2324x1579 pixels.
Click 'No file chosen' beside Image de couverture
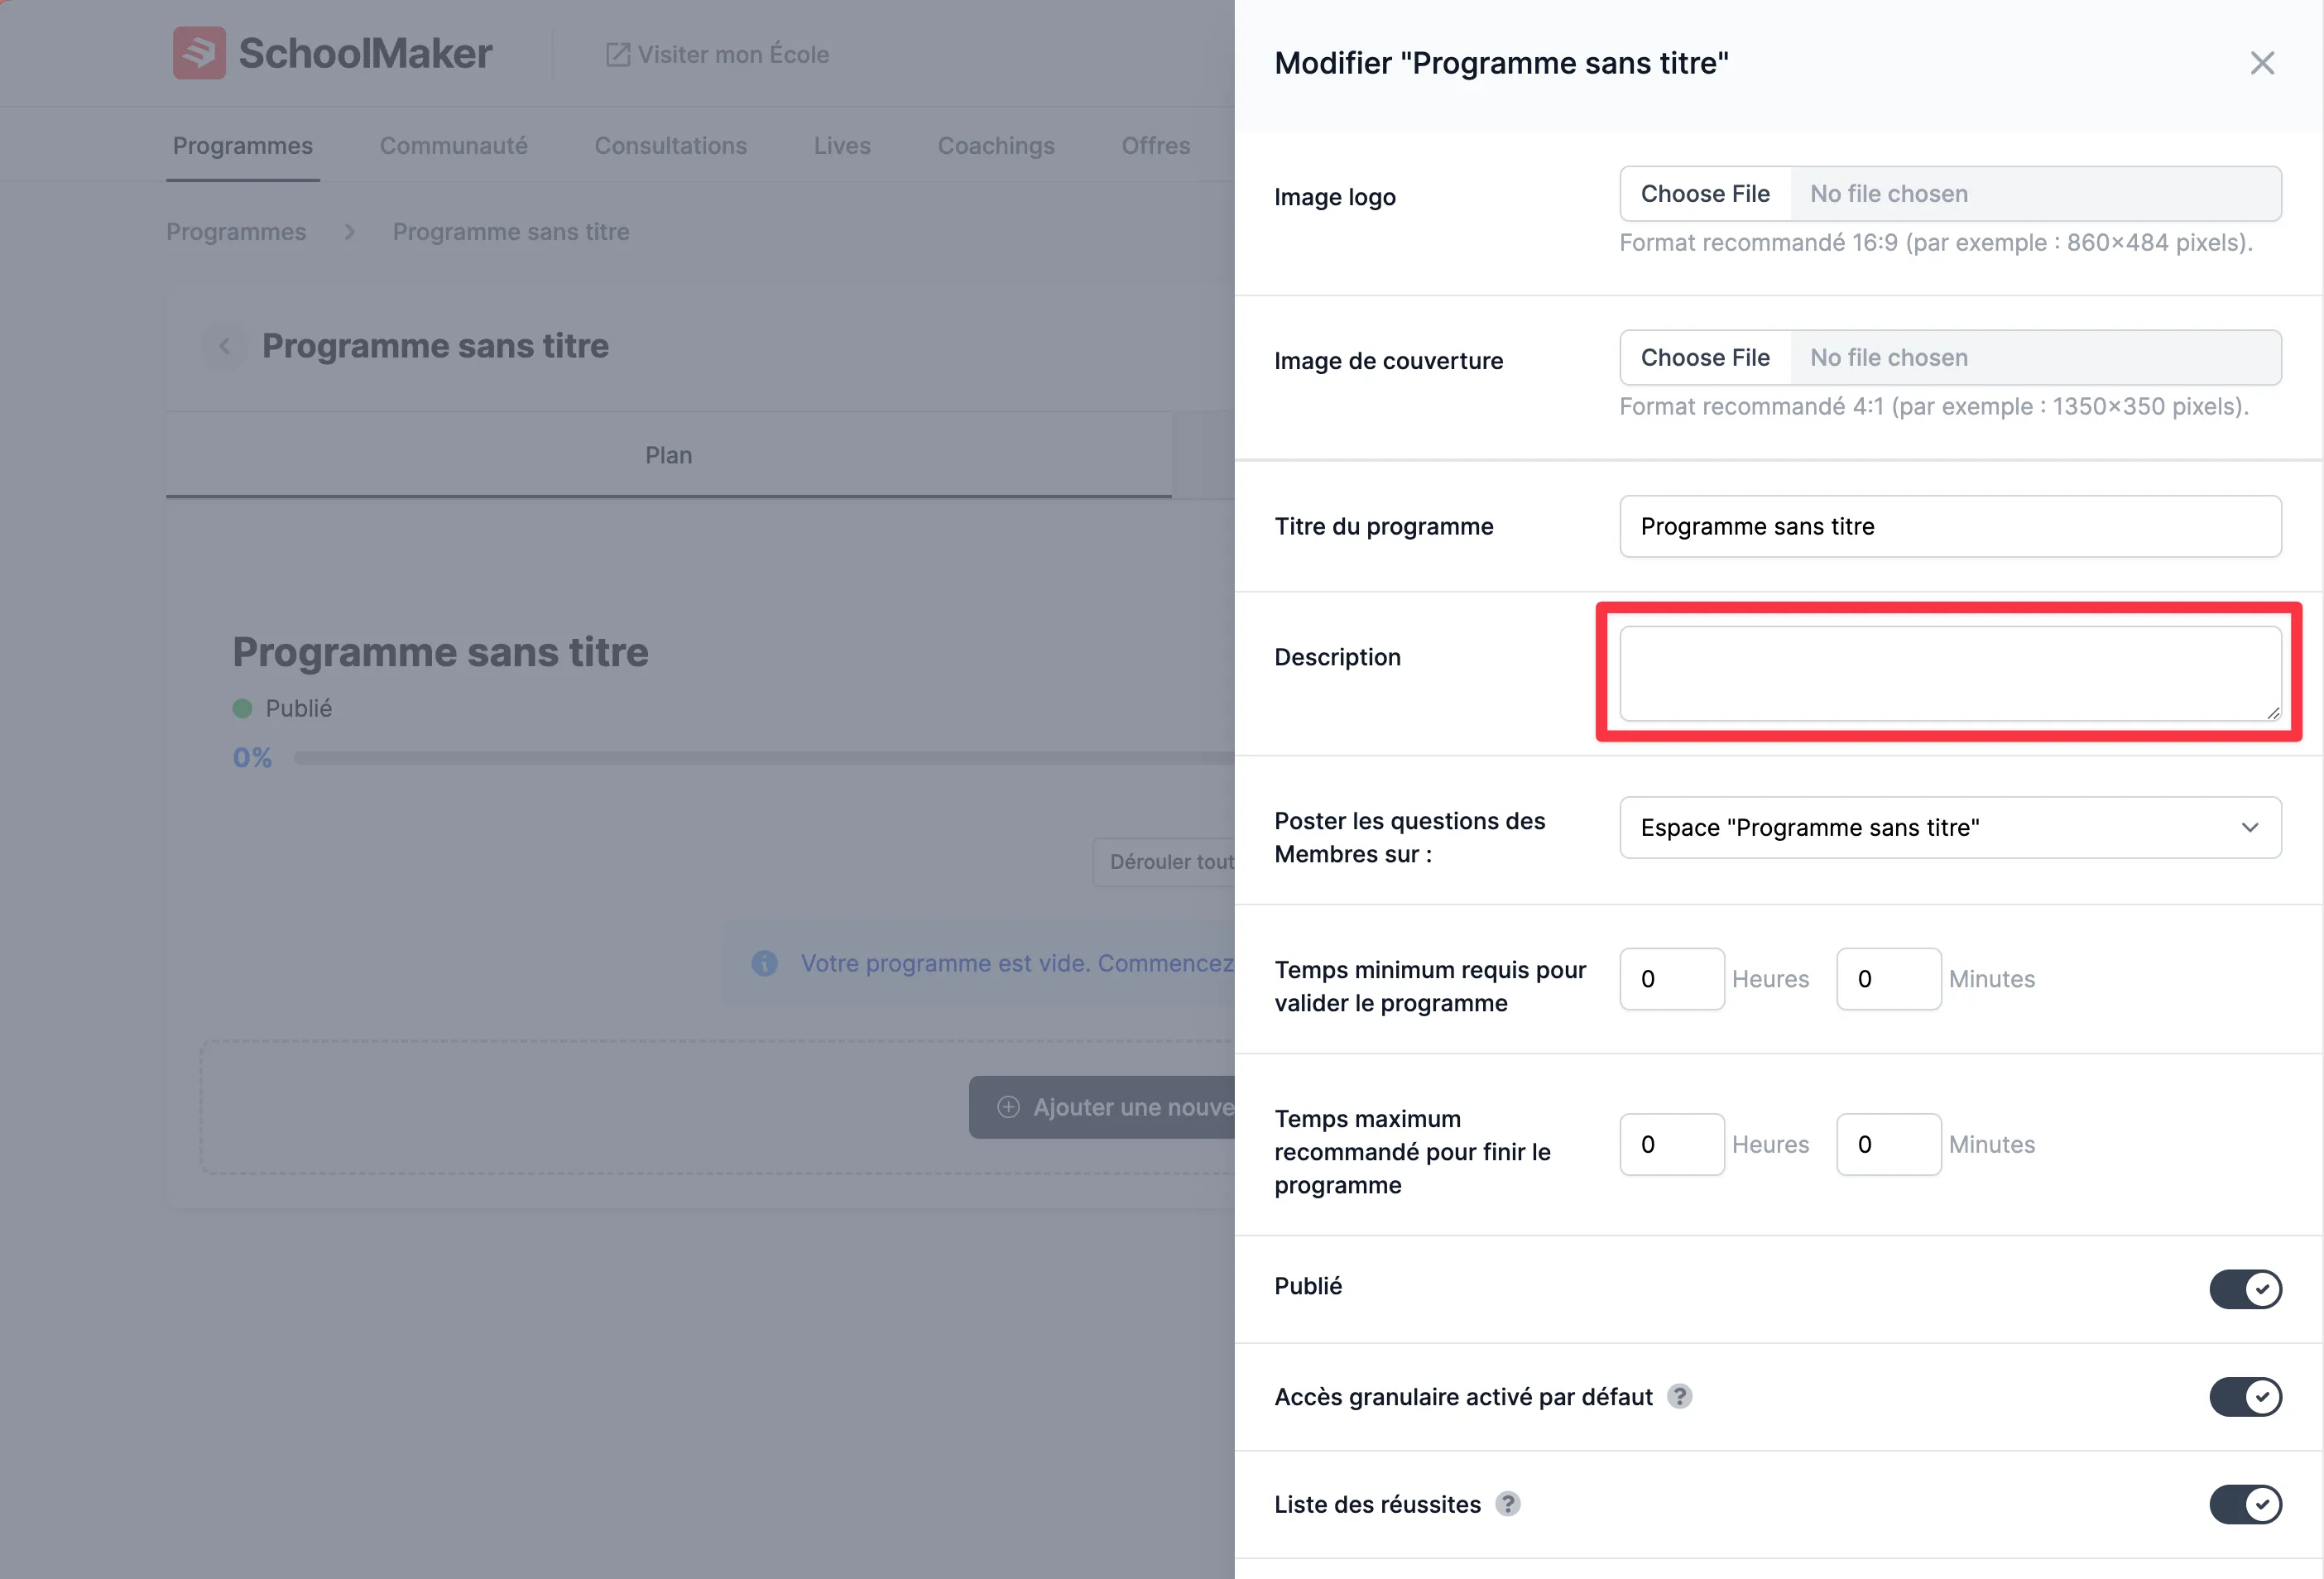(1889, 358)
